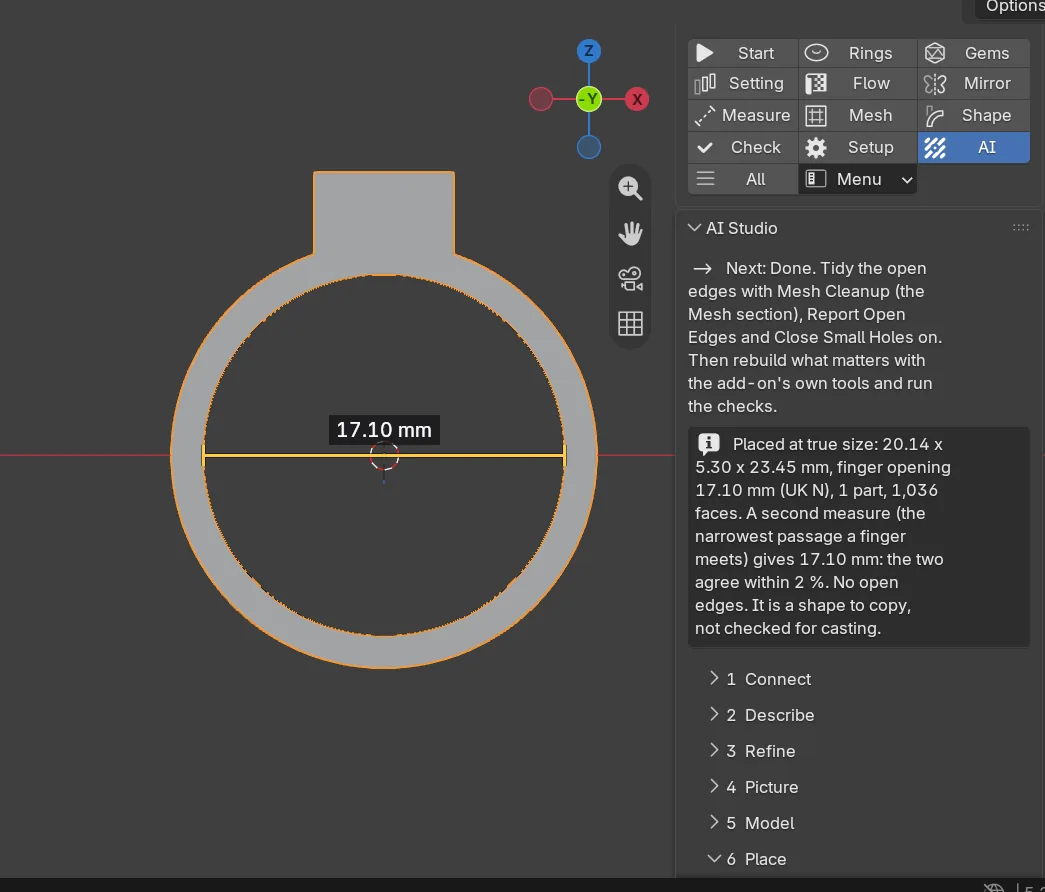Click the Z axis gizmo ball
Viewport: 1045px width, 892px height.
click(x=588, y=51)
